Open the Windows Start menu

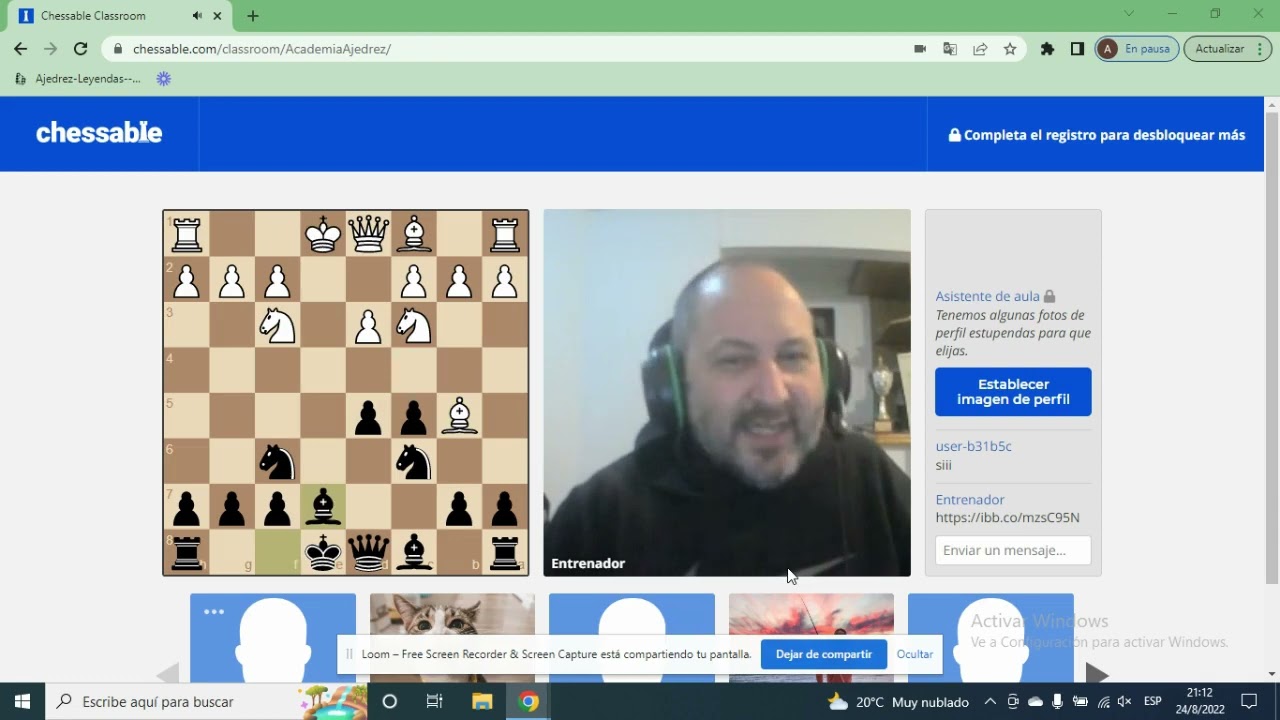(22, 701)
